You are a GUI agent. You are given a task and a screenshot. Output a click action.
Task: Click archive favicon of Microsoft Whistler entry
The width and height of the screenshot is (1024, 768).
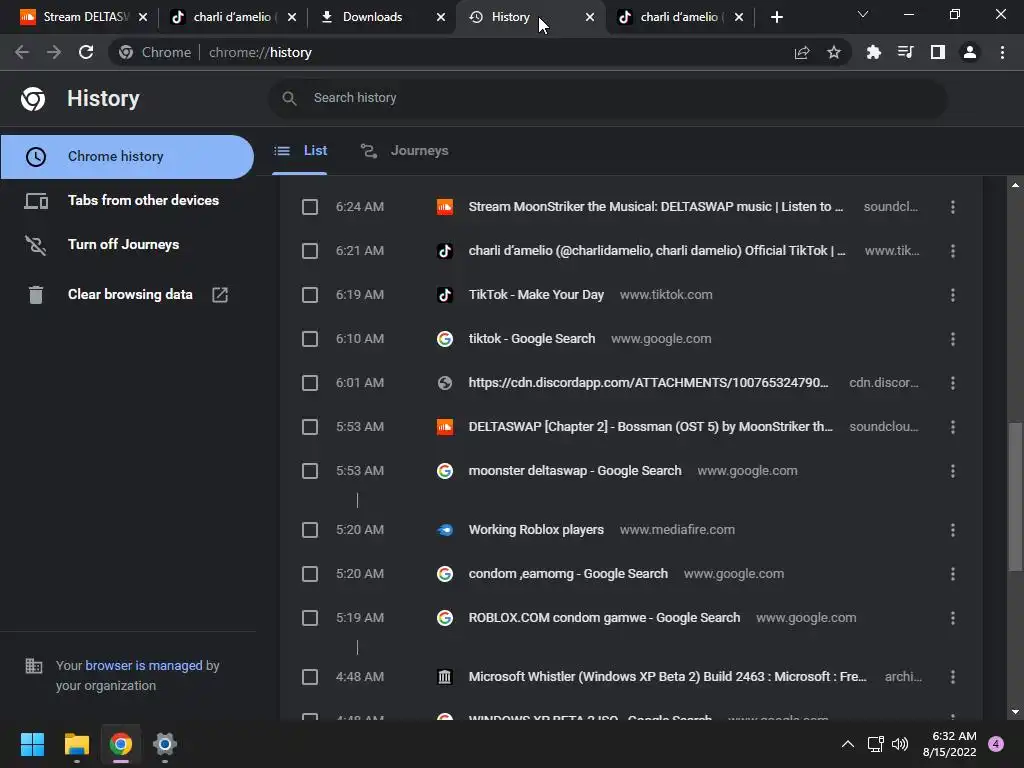coord(445,677)
